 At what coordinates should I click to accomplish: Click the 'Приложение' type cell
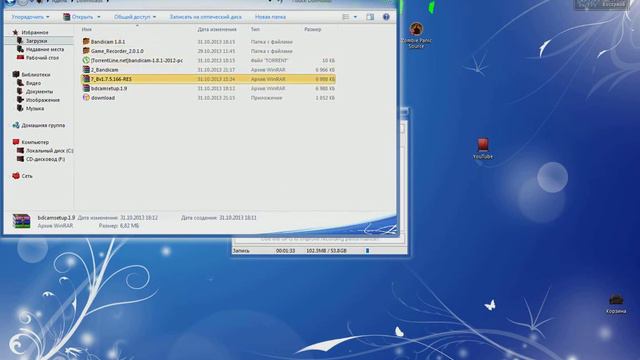(267, 98)
